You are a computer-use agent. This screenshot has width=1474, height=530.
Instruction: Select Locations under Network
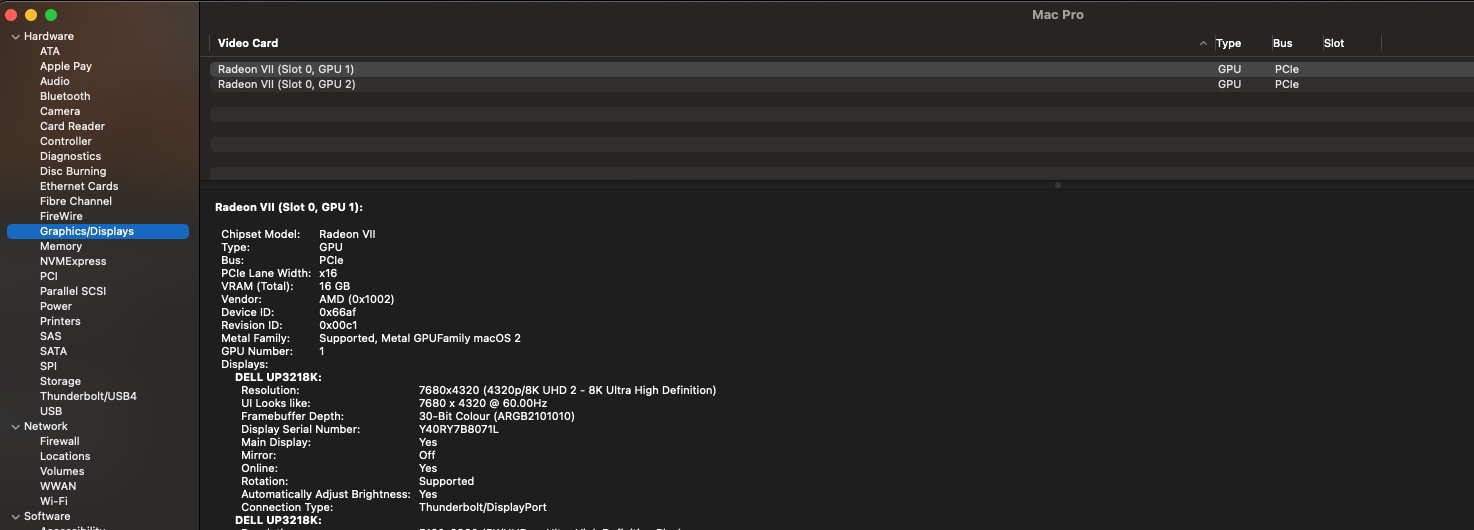click(65, 456)
